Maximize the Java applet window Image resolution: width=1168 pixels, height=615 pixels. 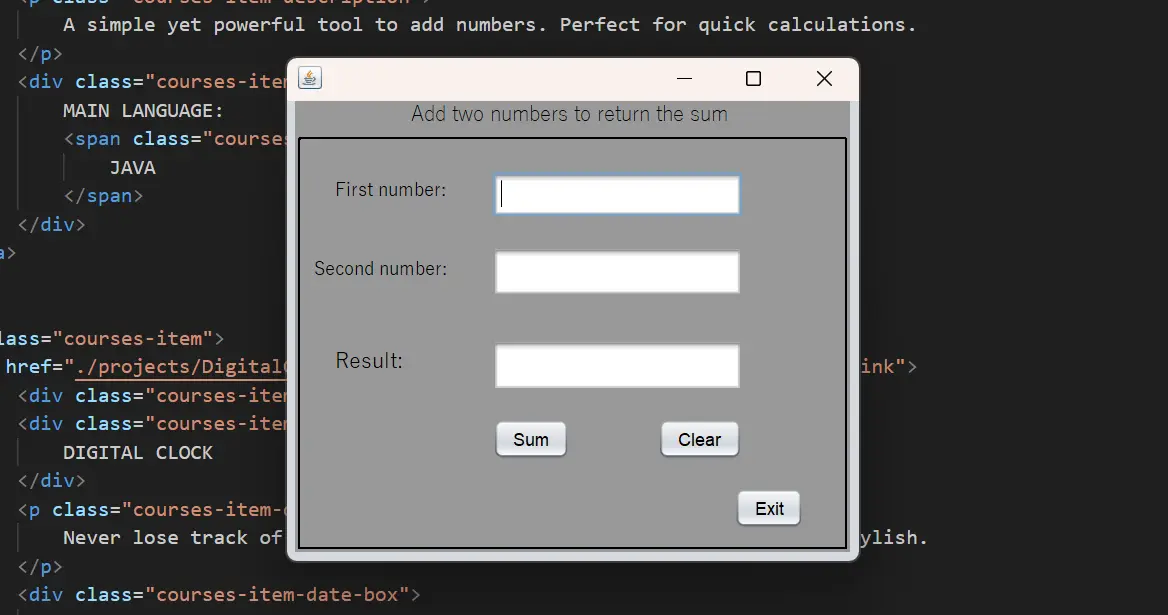[753, 77]
